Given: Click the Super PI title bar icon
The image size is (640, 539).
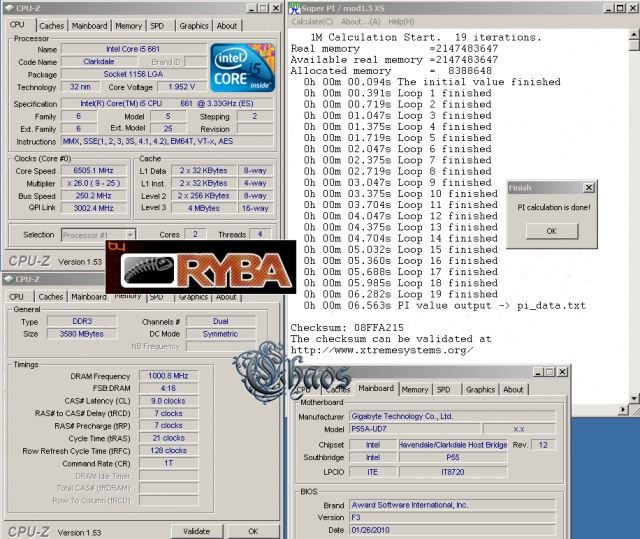Looking at the screenshot, I should (x=294, y=8).
